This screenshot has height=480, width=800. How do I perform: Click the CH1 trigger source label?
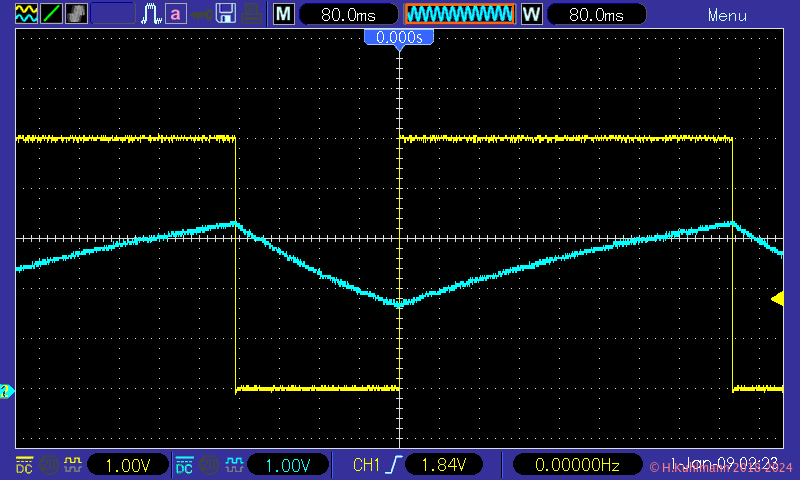(x=368, y=464)
